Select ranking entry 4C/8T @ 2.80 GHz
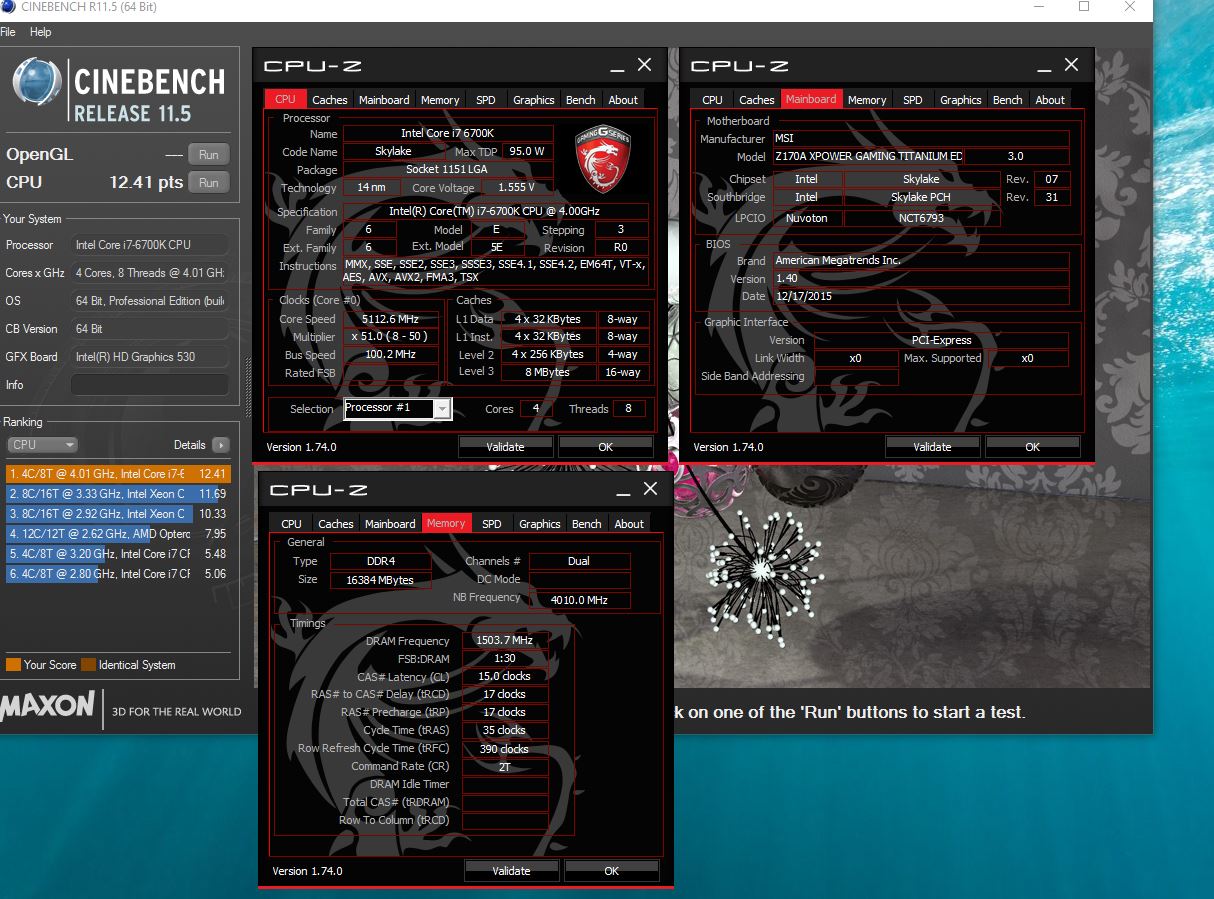 click(x=118, y=574)
